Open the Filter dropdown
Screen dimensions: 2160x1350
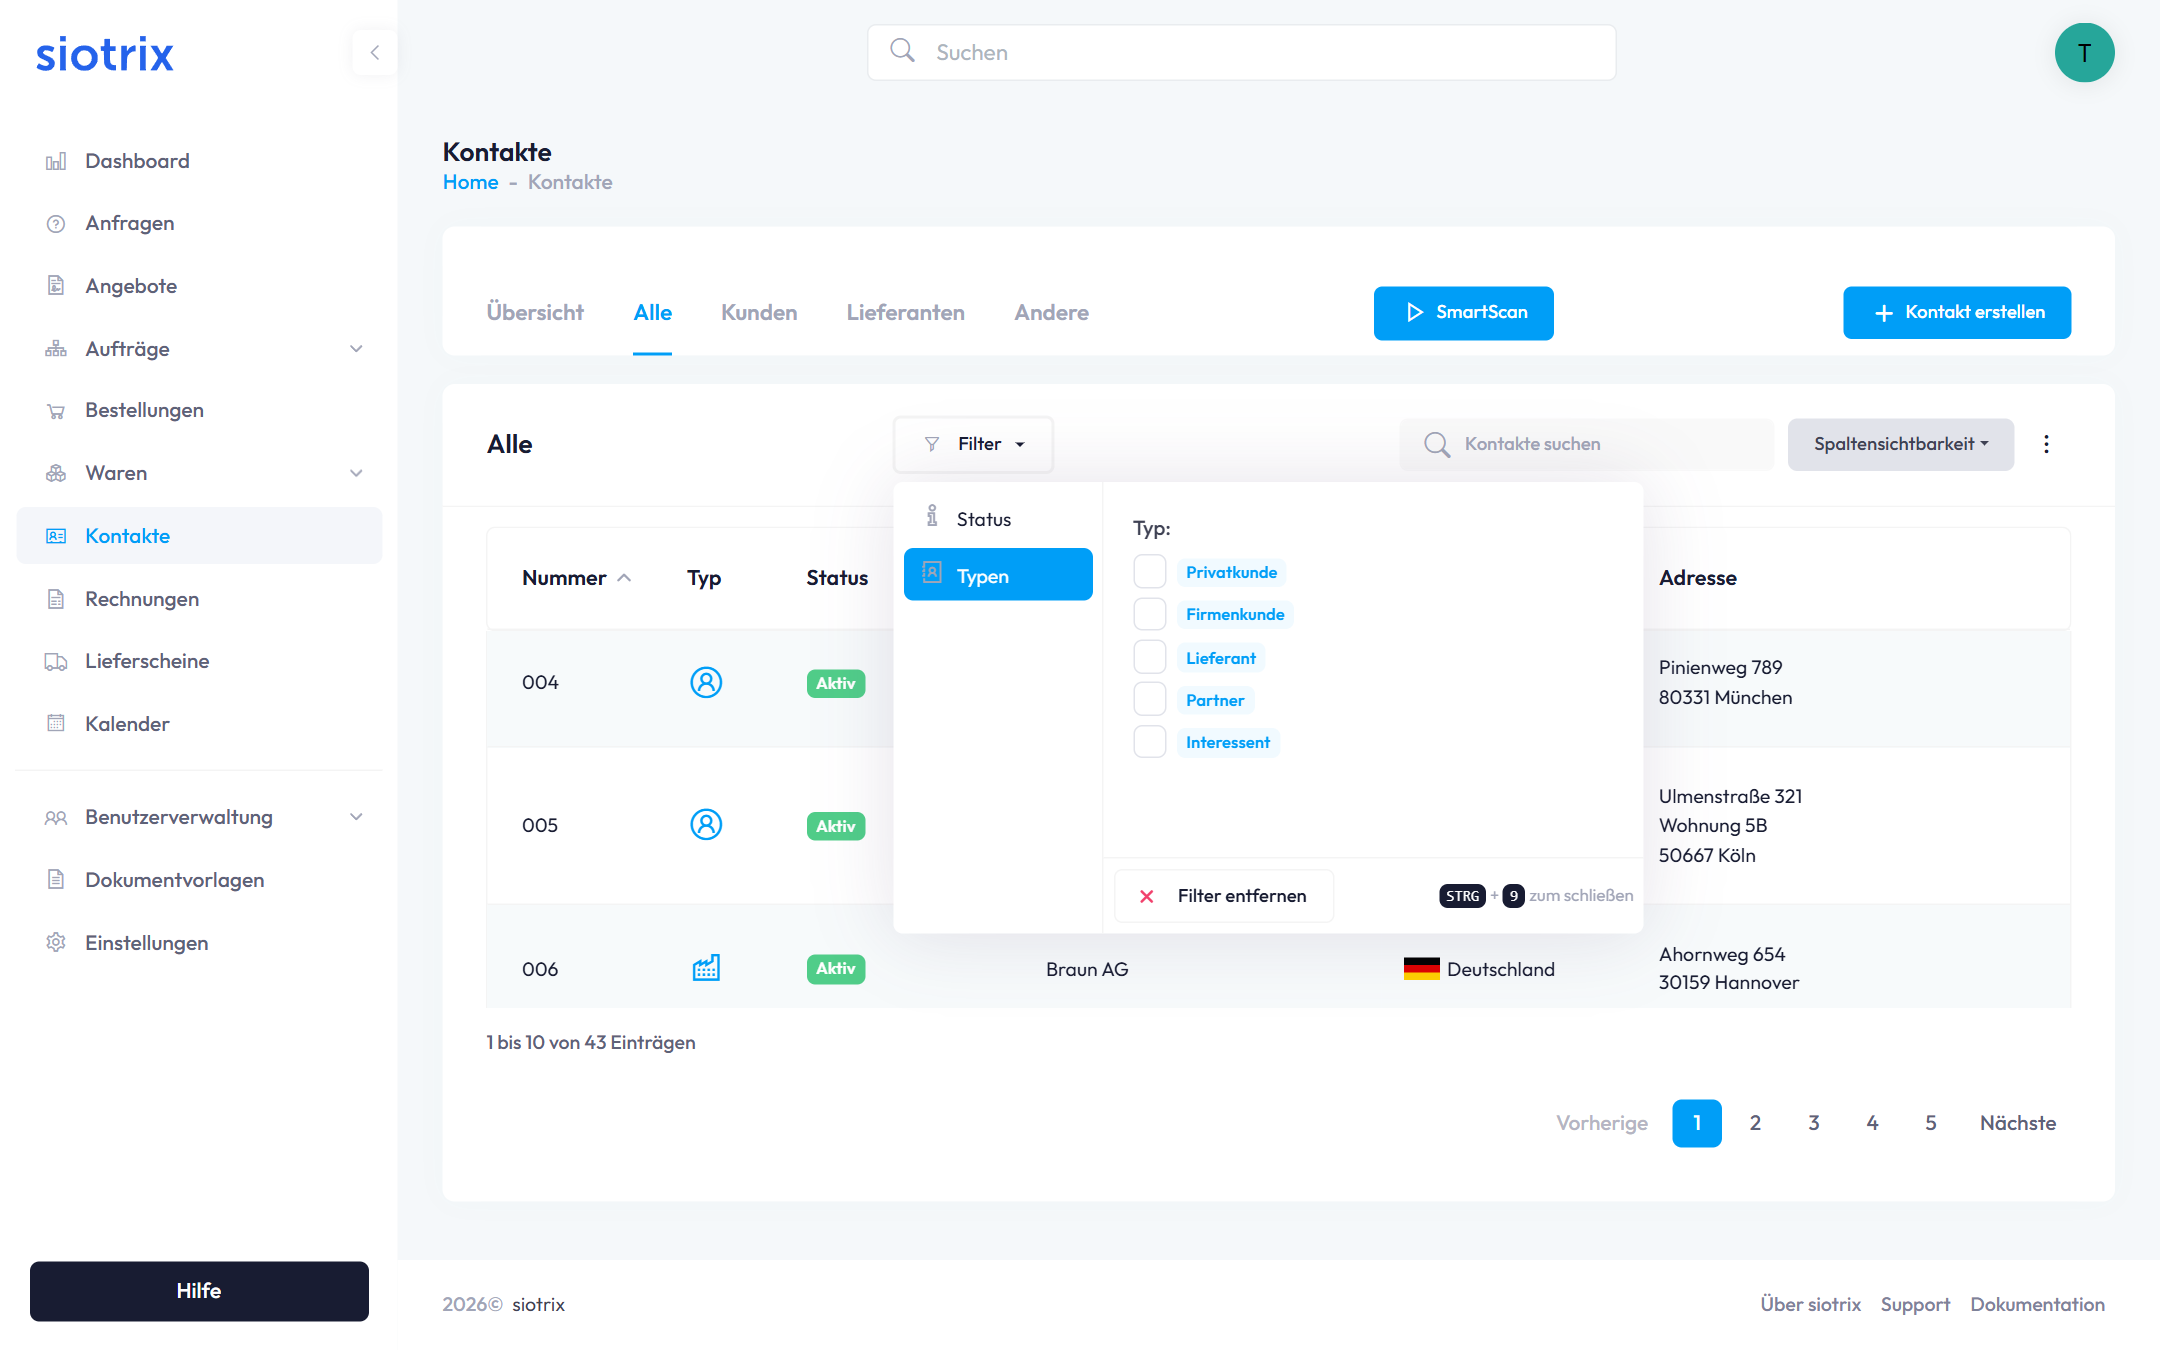point(973,444)
